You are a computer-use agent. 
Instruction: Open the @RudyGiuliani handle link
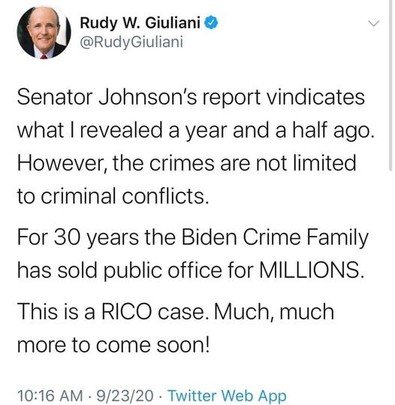[x=131, y=42]
